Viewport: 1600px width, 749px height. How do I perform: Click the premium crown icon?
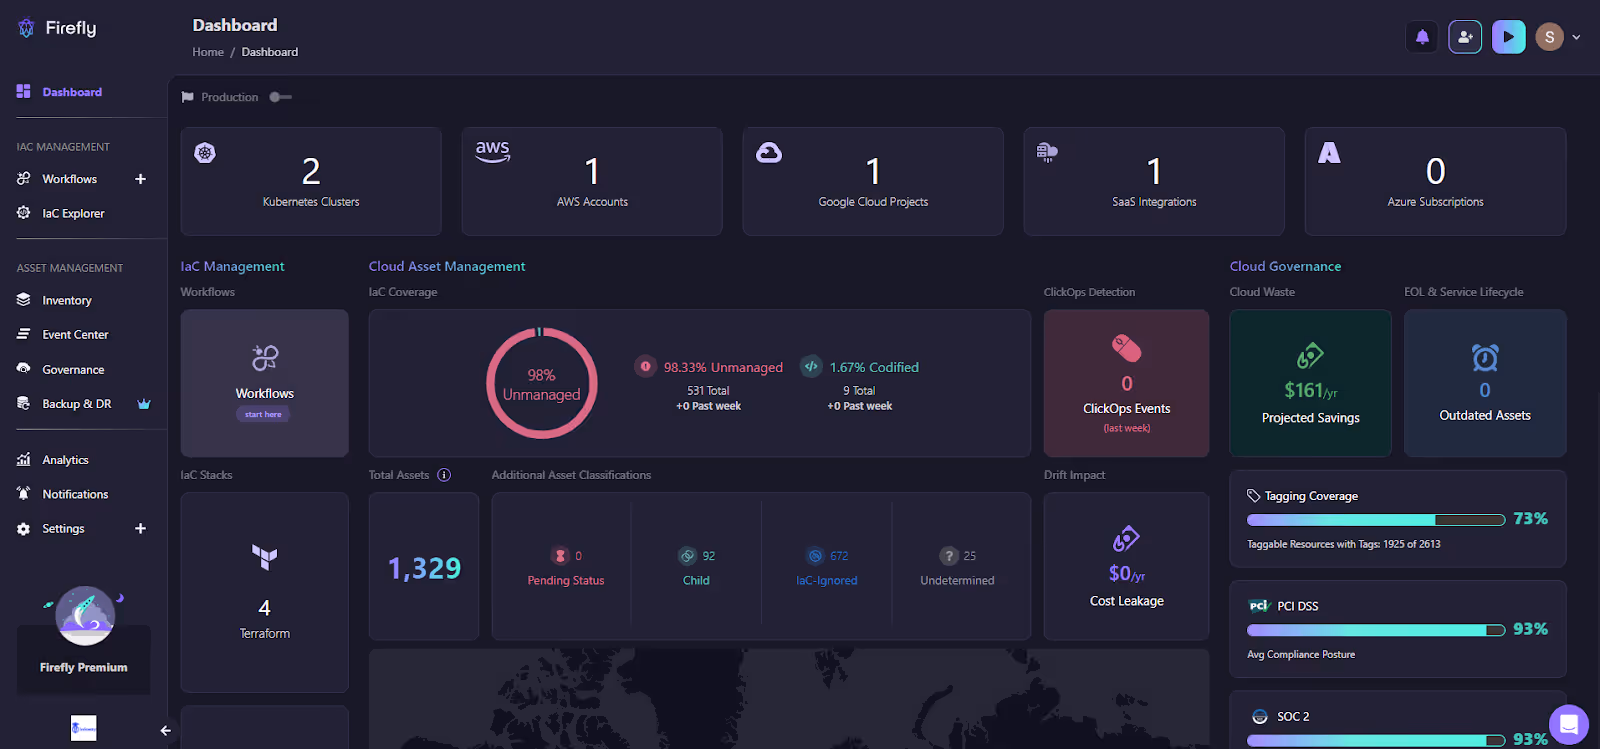point(144,404)
